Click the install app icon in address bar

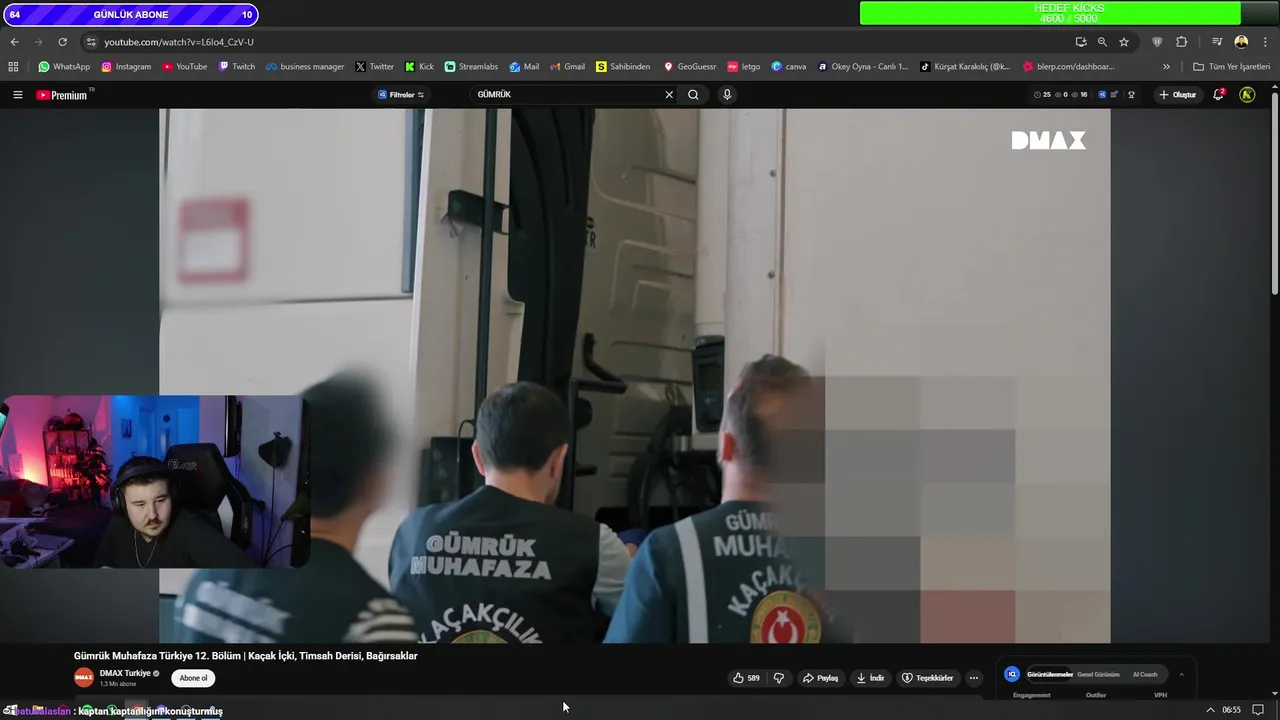click(x=1081, y=42)
